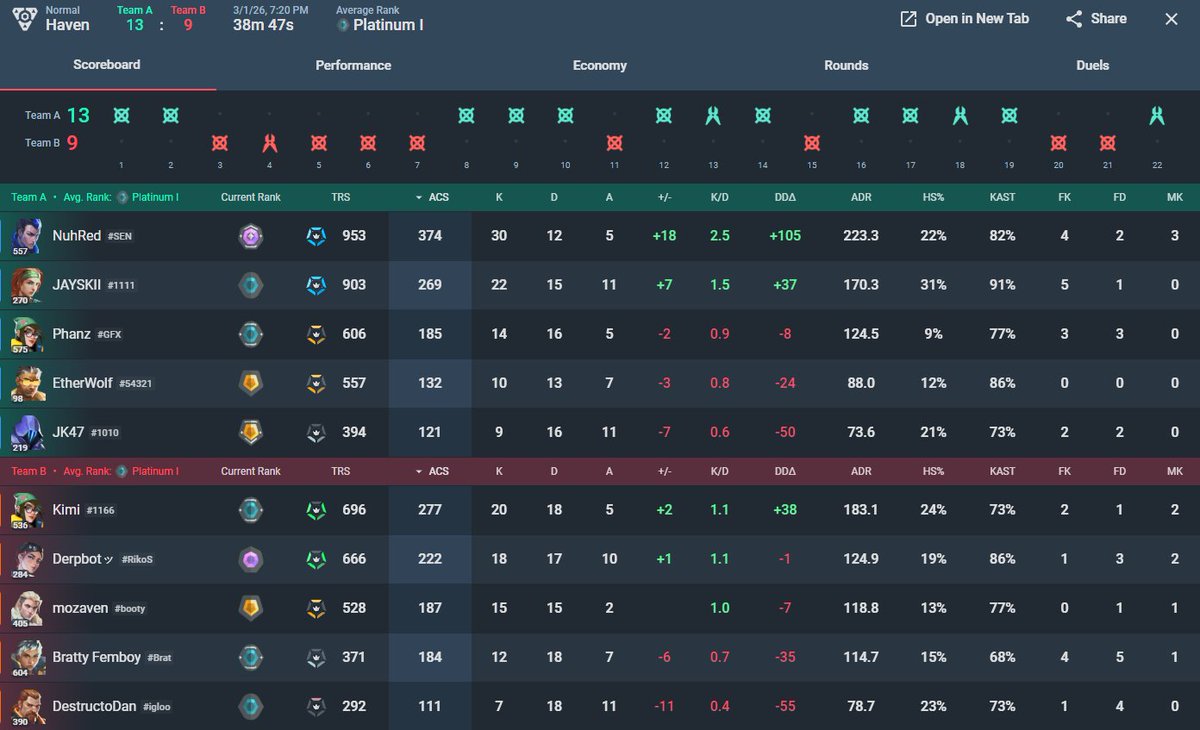Click DestructoDan's TRS tier icon

coord(316,706)
